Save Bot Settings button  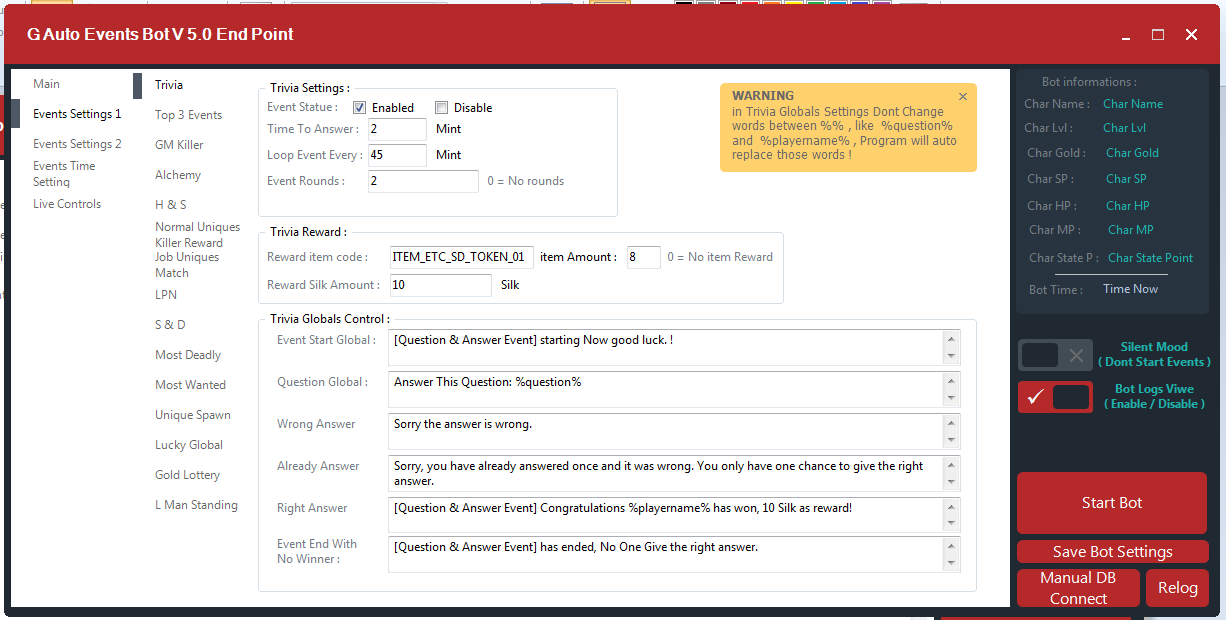[x=1112, y=552]
